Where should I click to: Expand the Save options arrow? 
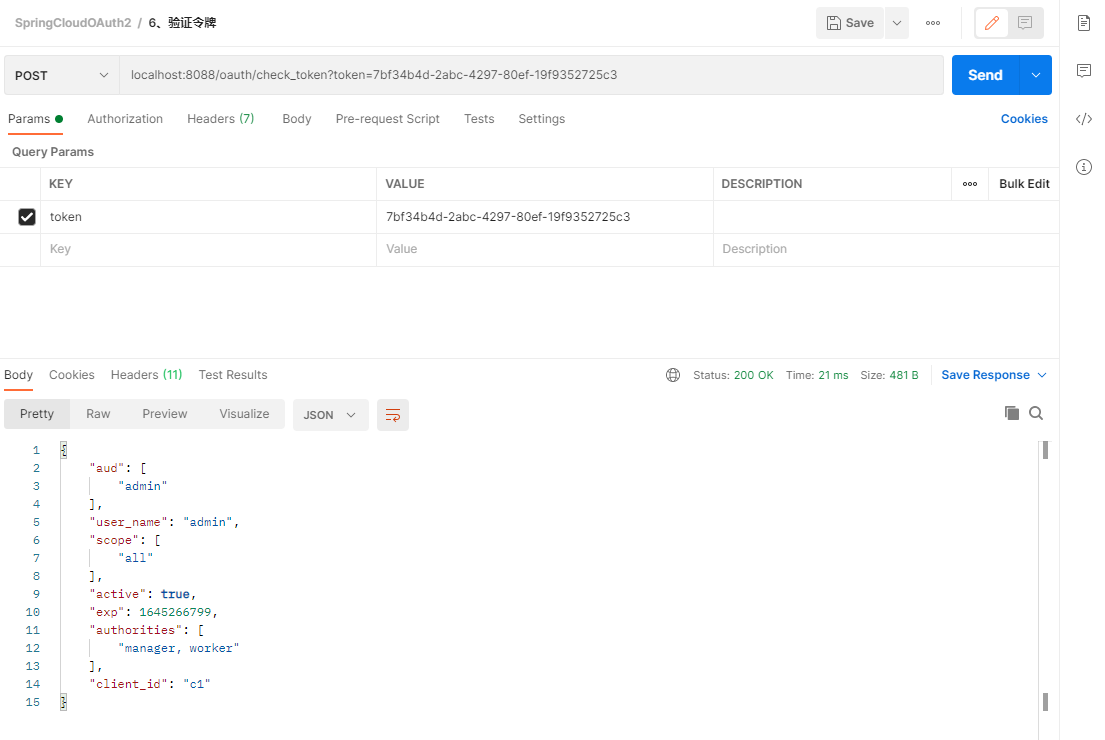pyautogui.click(x=896, y=23)
